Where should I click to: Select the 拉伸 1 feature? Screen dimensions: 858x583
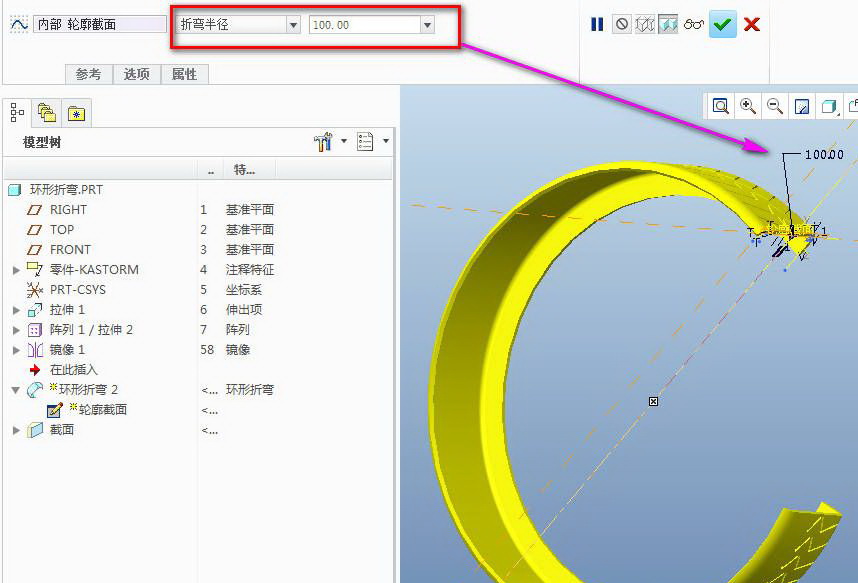pyautogui.click(x=67, y=310)
